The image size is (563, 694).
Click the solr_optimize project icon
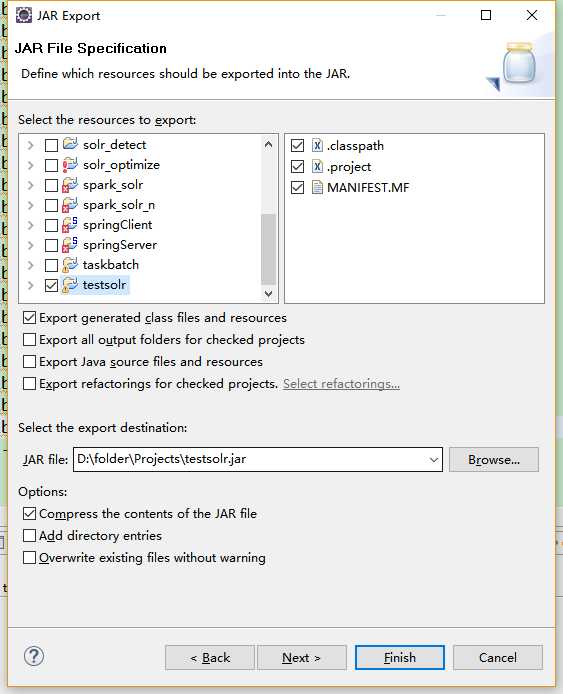[70, 164]
